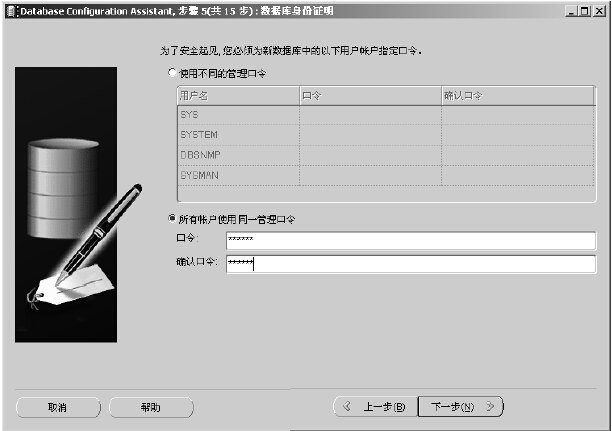Click the confirm password cell for SYSTEM
Image resolution: width=612 pixels, height=431 pixels.
coord(518,135)
